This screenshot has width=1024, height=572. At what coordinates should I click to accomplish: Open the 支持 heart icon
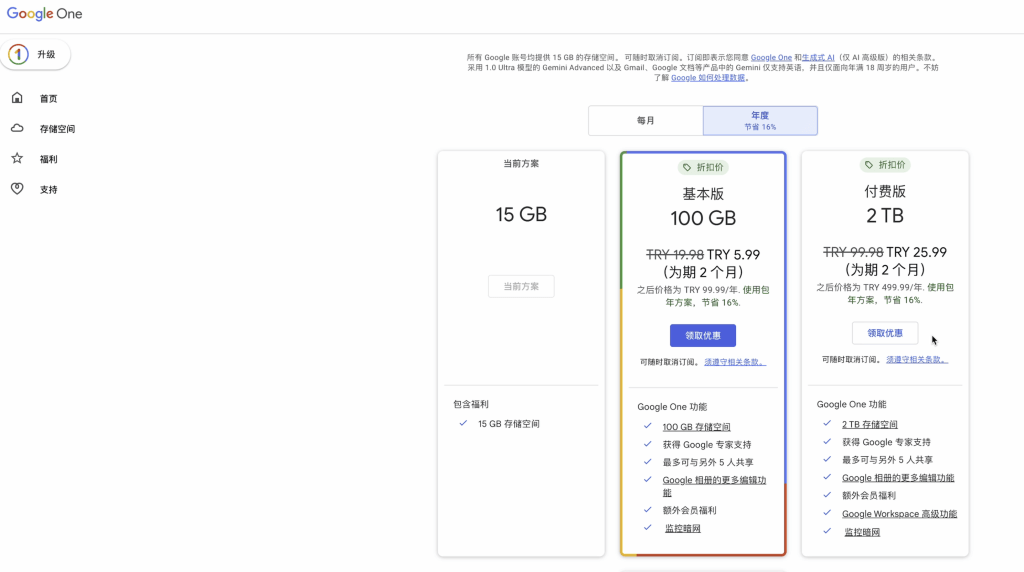[17, 189]
